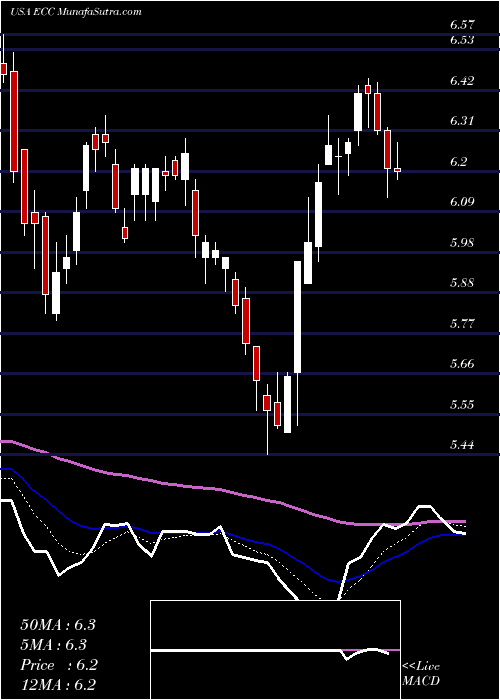The height and width of the screenshot is (700, 500).
Task: Click the 50MA : 6.3 legend text
Action: click(58, 625)
